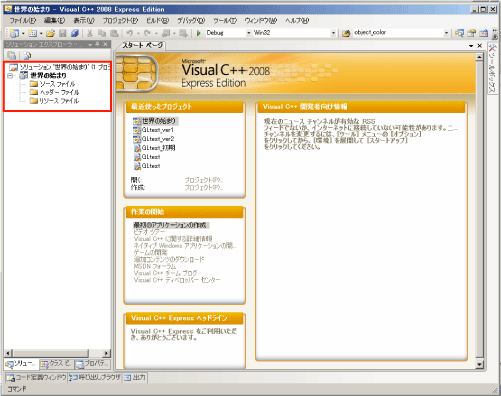Open the プロジェクト(P) menu
The width and height of the screenshot is (501, 396).
[x=120, y=21]
